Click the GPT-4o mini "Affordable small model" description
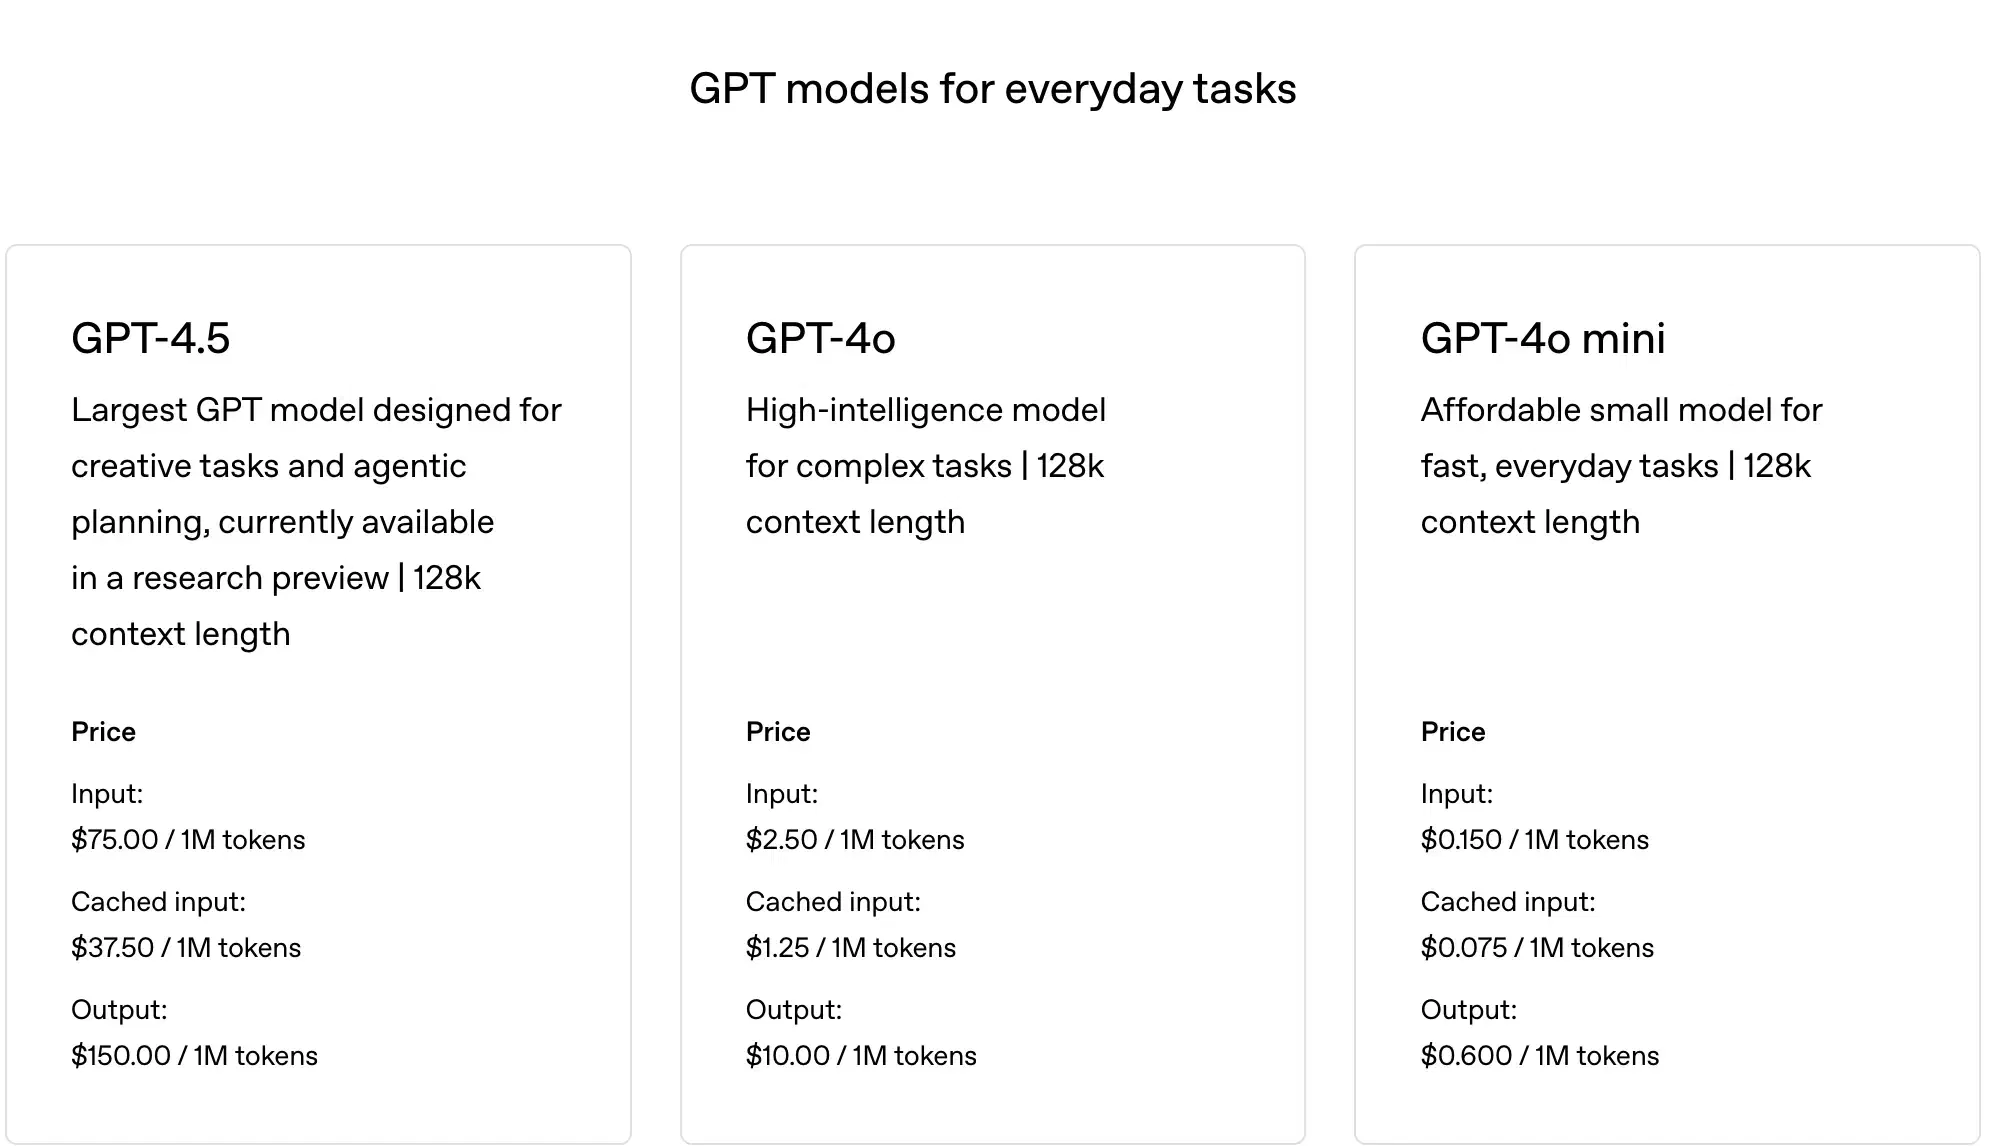Viewport: 1992px width, 1146px height. (x=1620, y=465)
